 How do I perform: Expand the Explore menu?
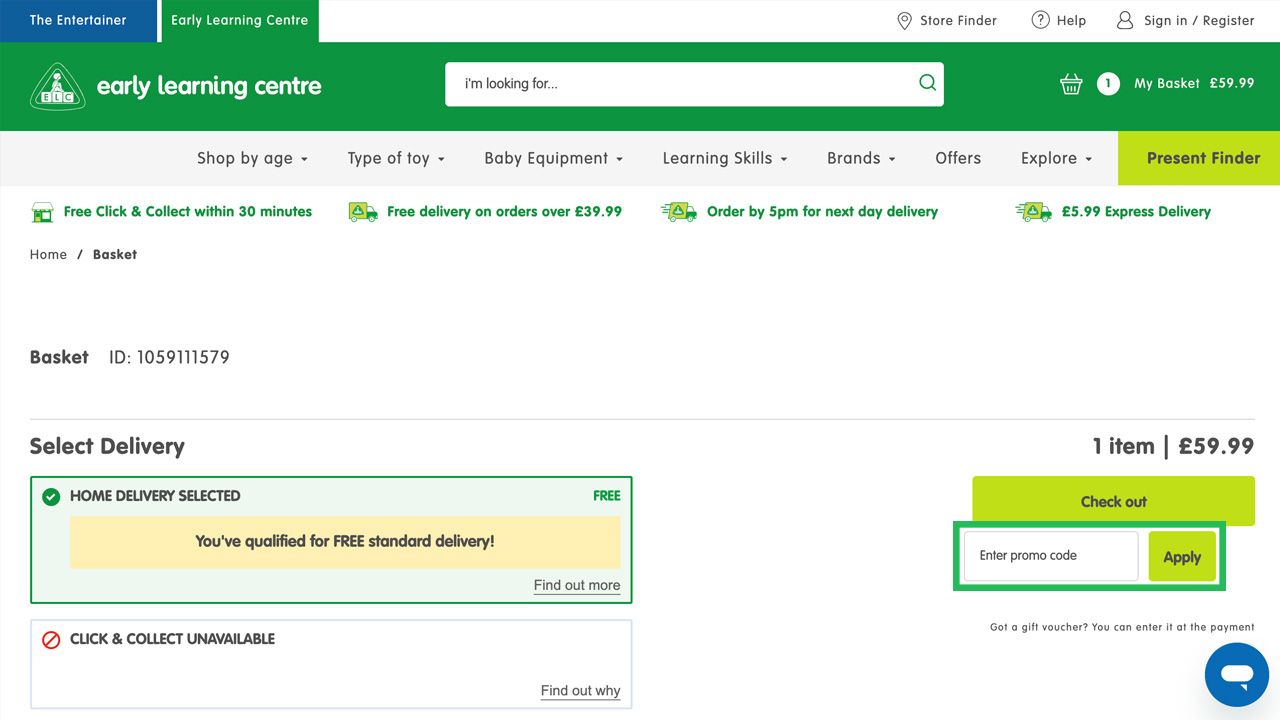1056,158
